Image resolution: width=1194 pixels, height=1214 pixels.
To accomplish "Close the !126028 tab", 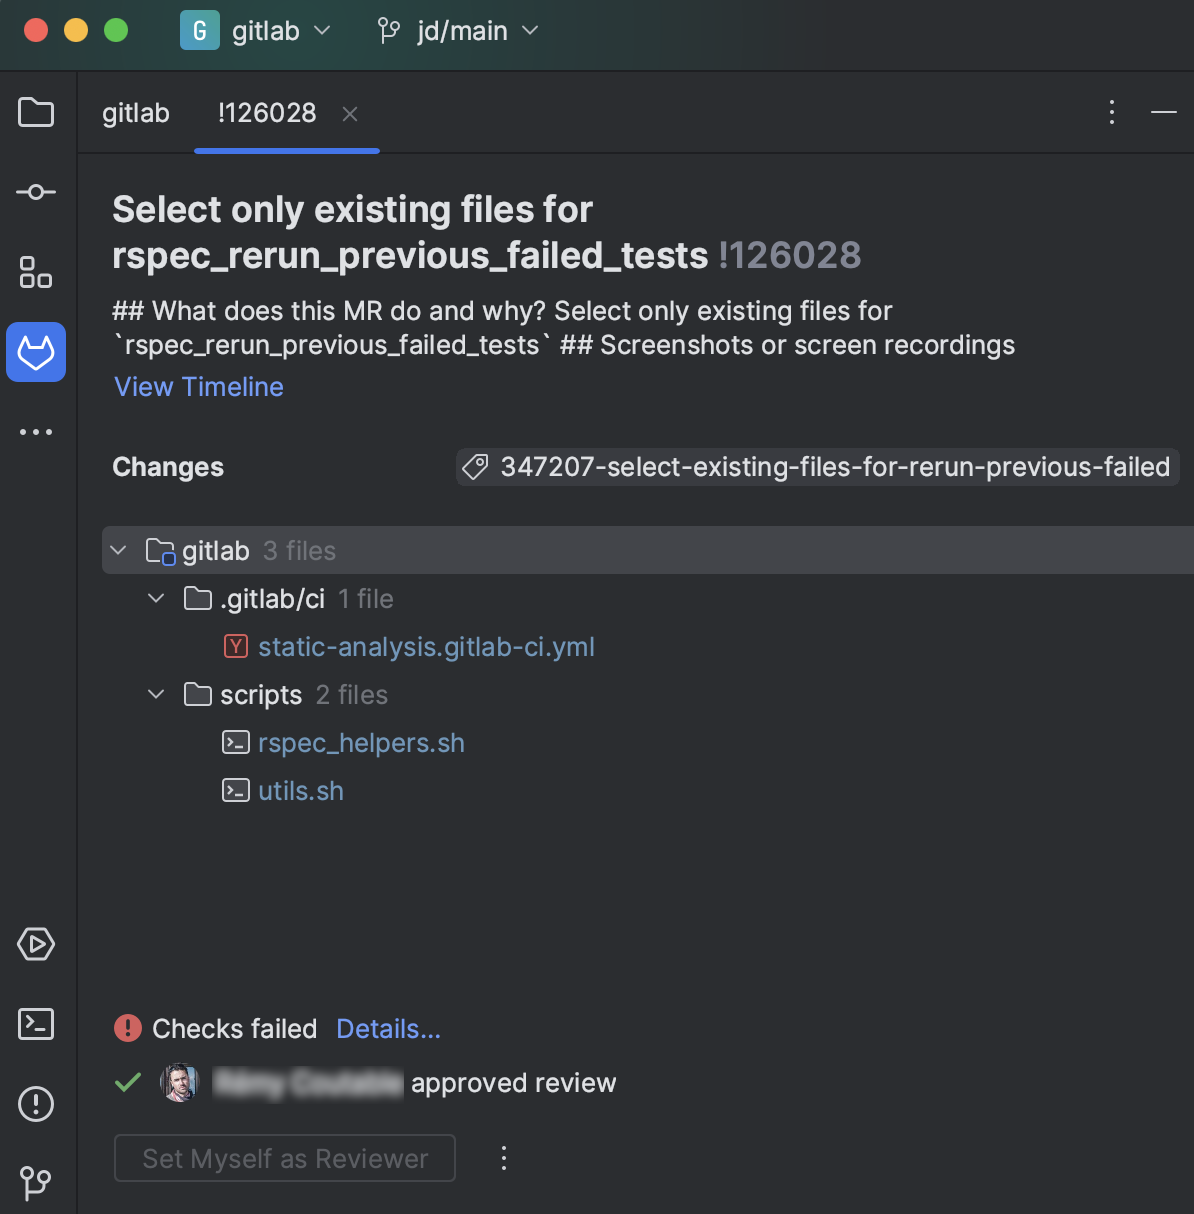I will coord(350,114).
